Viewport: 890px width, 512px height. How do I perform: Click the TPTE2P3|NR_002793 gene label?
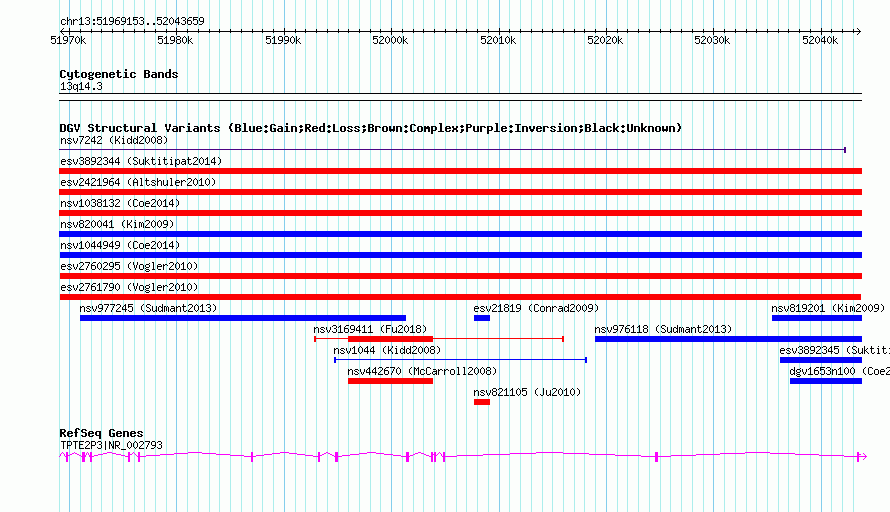[x=111, y=446]
